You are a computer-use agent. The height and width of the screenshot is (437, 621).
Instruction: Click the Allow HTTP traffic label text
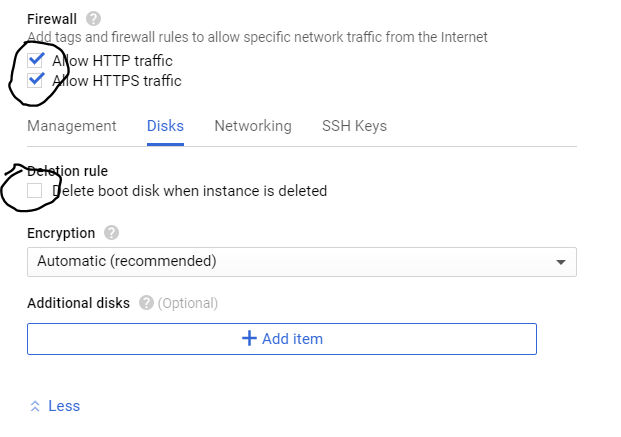[112, 61]
